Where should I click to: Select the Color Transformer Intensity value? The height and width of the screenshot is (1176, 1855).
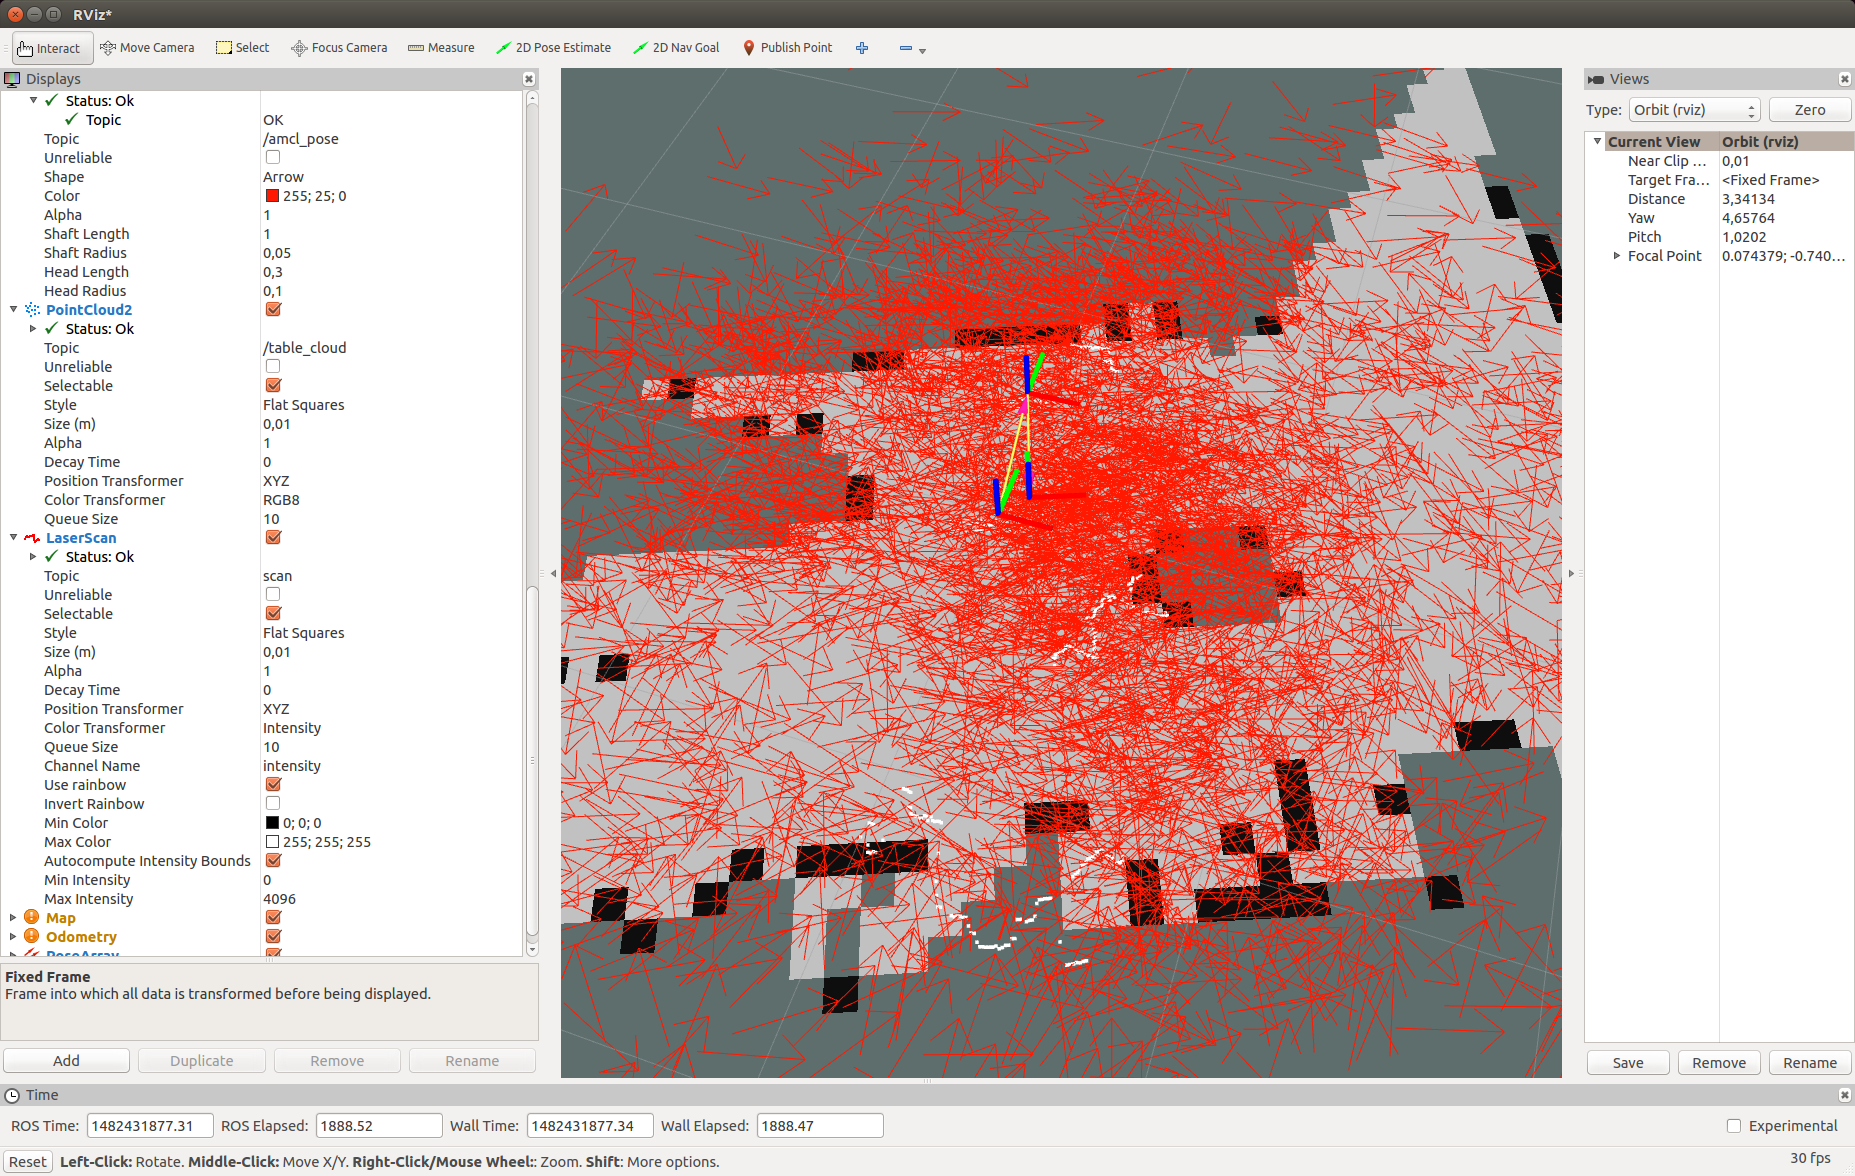(292, 728)
